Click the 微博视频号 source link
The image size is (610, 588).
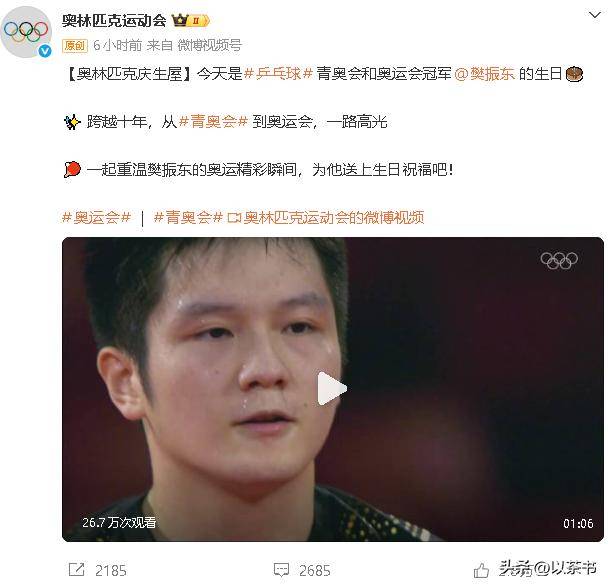click(x=209, y=46)
